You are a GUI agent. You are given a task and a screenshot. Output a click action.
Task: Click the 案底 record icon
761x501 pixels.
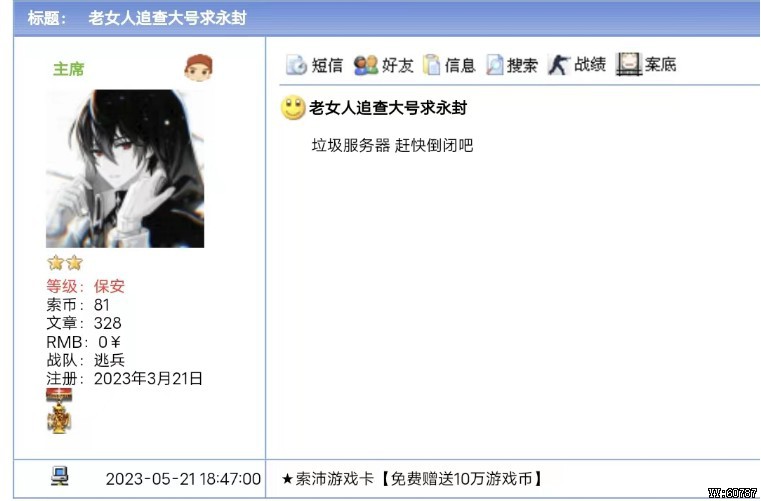click(629, 64)
